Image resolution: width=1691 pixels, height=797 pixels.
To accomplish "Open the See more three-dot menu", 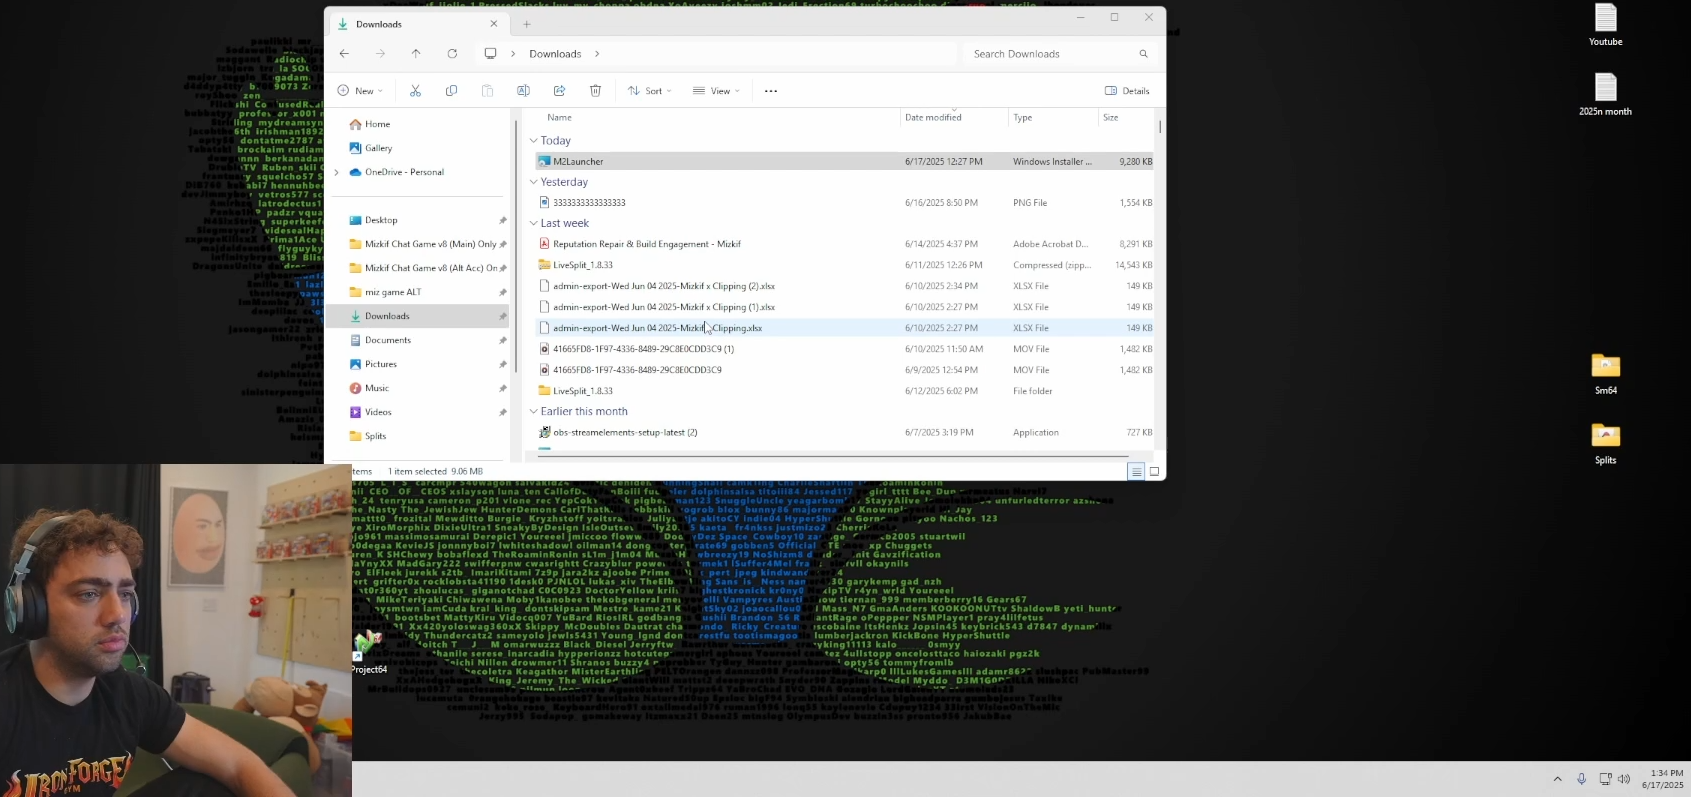I will coord(771,91).
